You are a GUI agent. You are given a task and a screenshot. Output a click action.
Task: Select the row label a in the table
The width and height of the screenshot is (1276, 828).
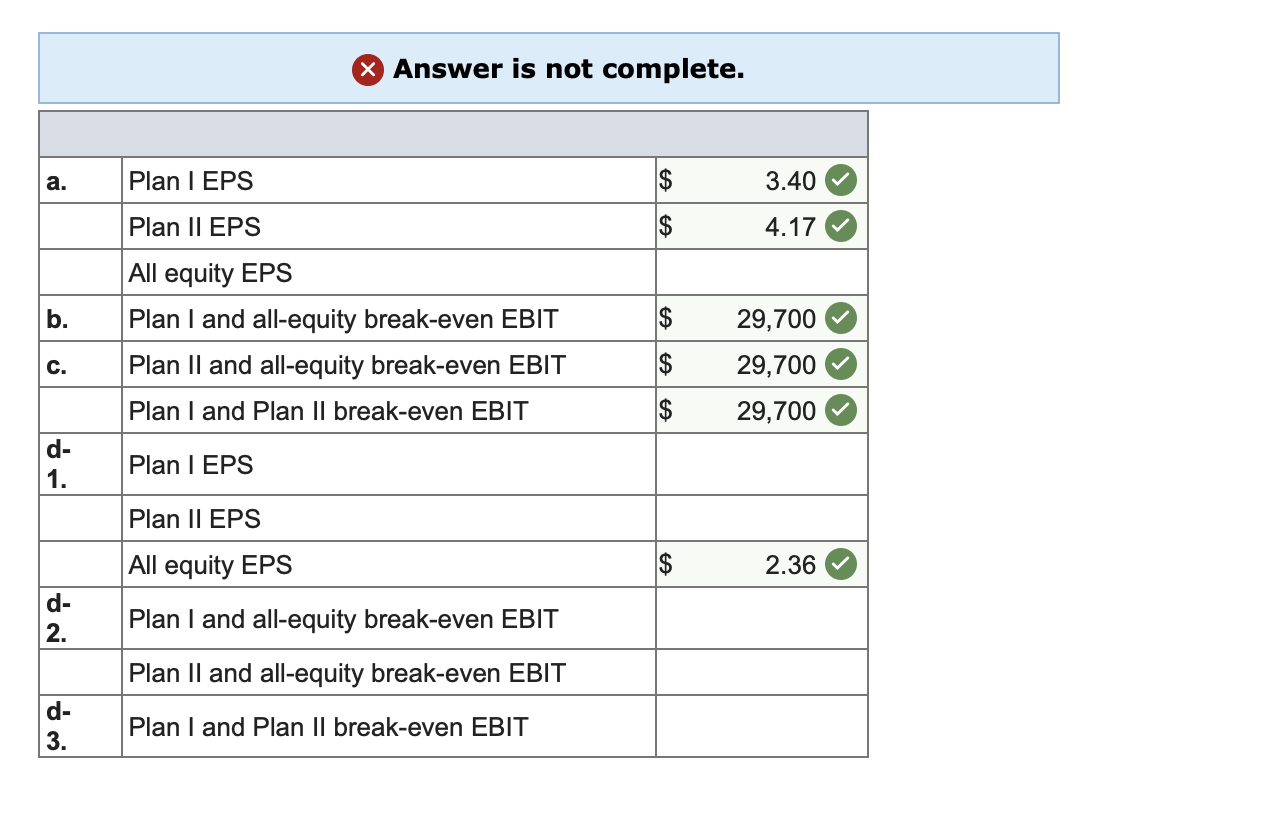point(56,181)
